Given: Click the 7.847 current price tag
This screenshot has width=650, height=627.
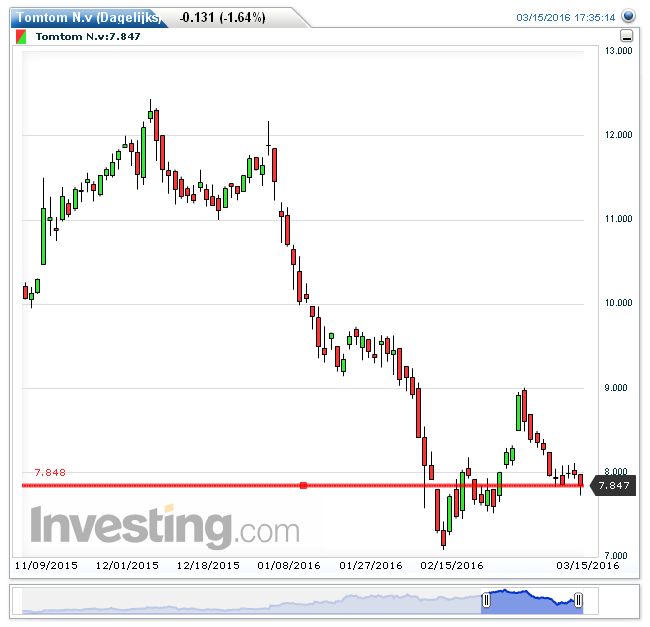Looking at the screenshot, I should click(x=613, y=485).
